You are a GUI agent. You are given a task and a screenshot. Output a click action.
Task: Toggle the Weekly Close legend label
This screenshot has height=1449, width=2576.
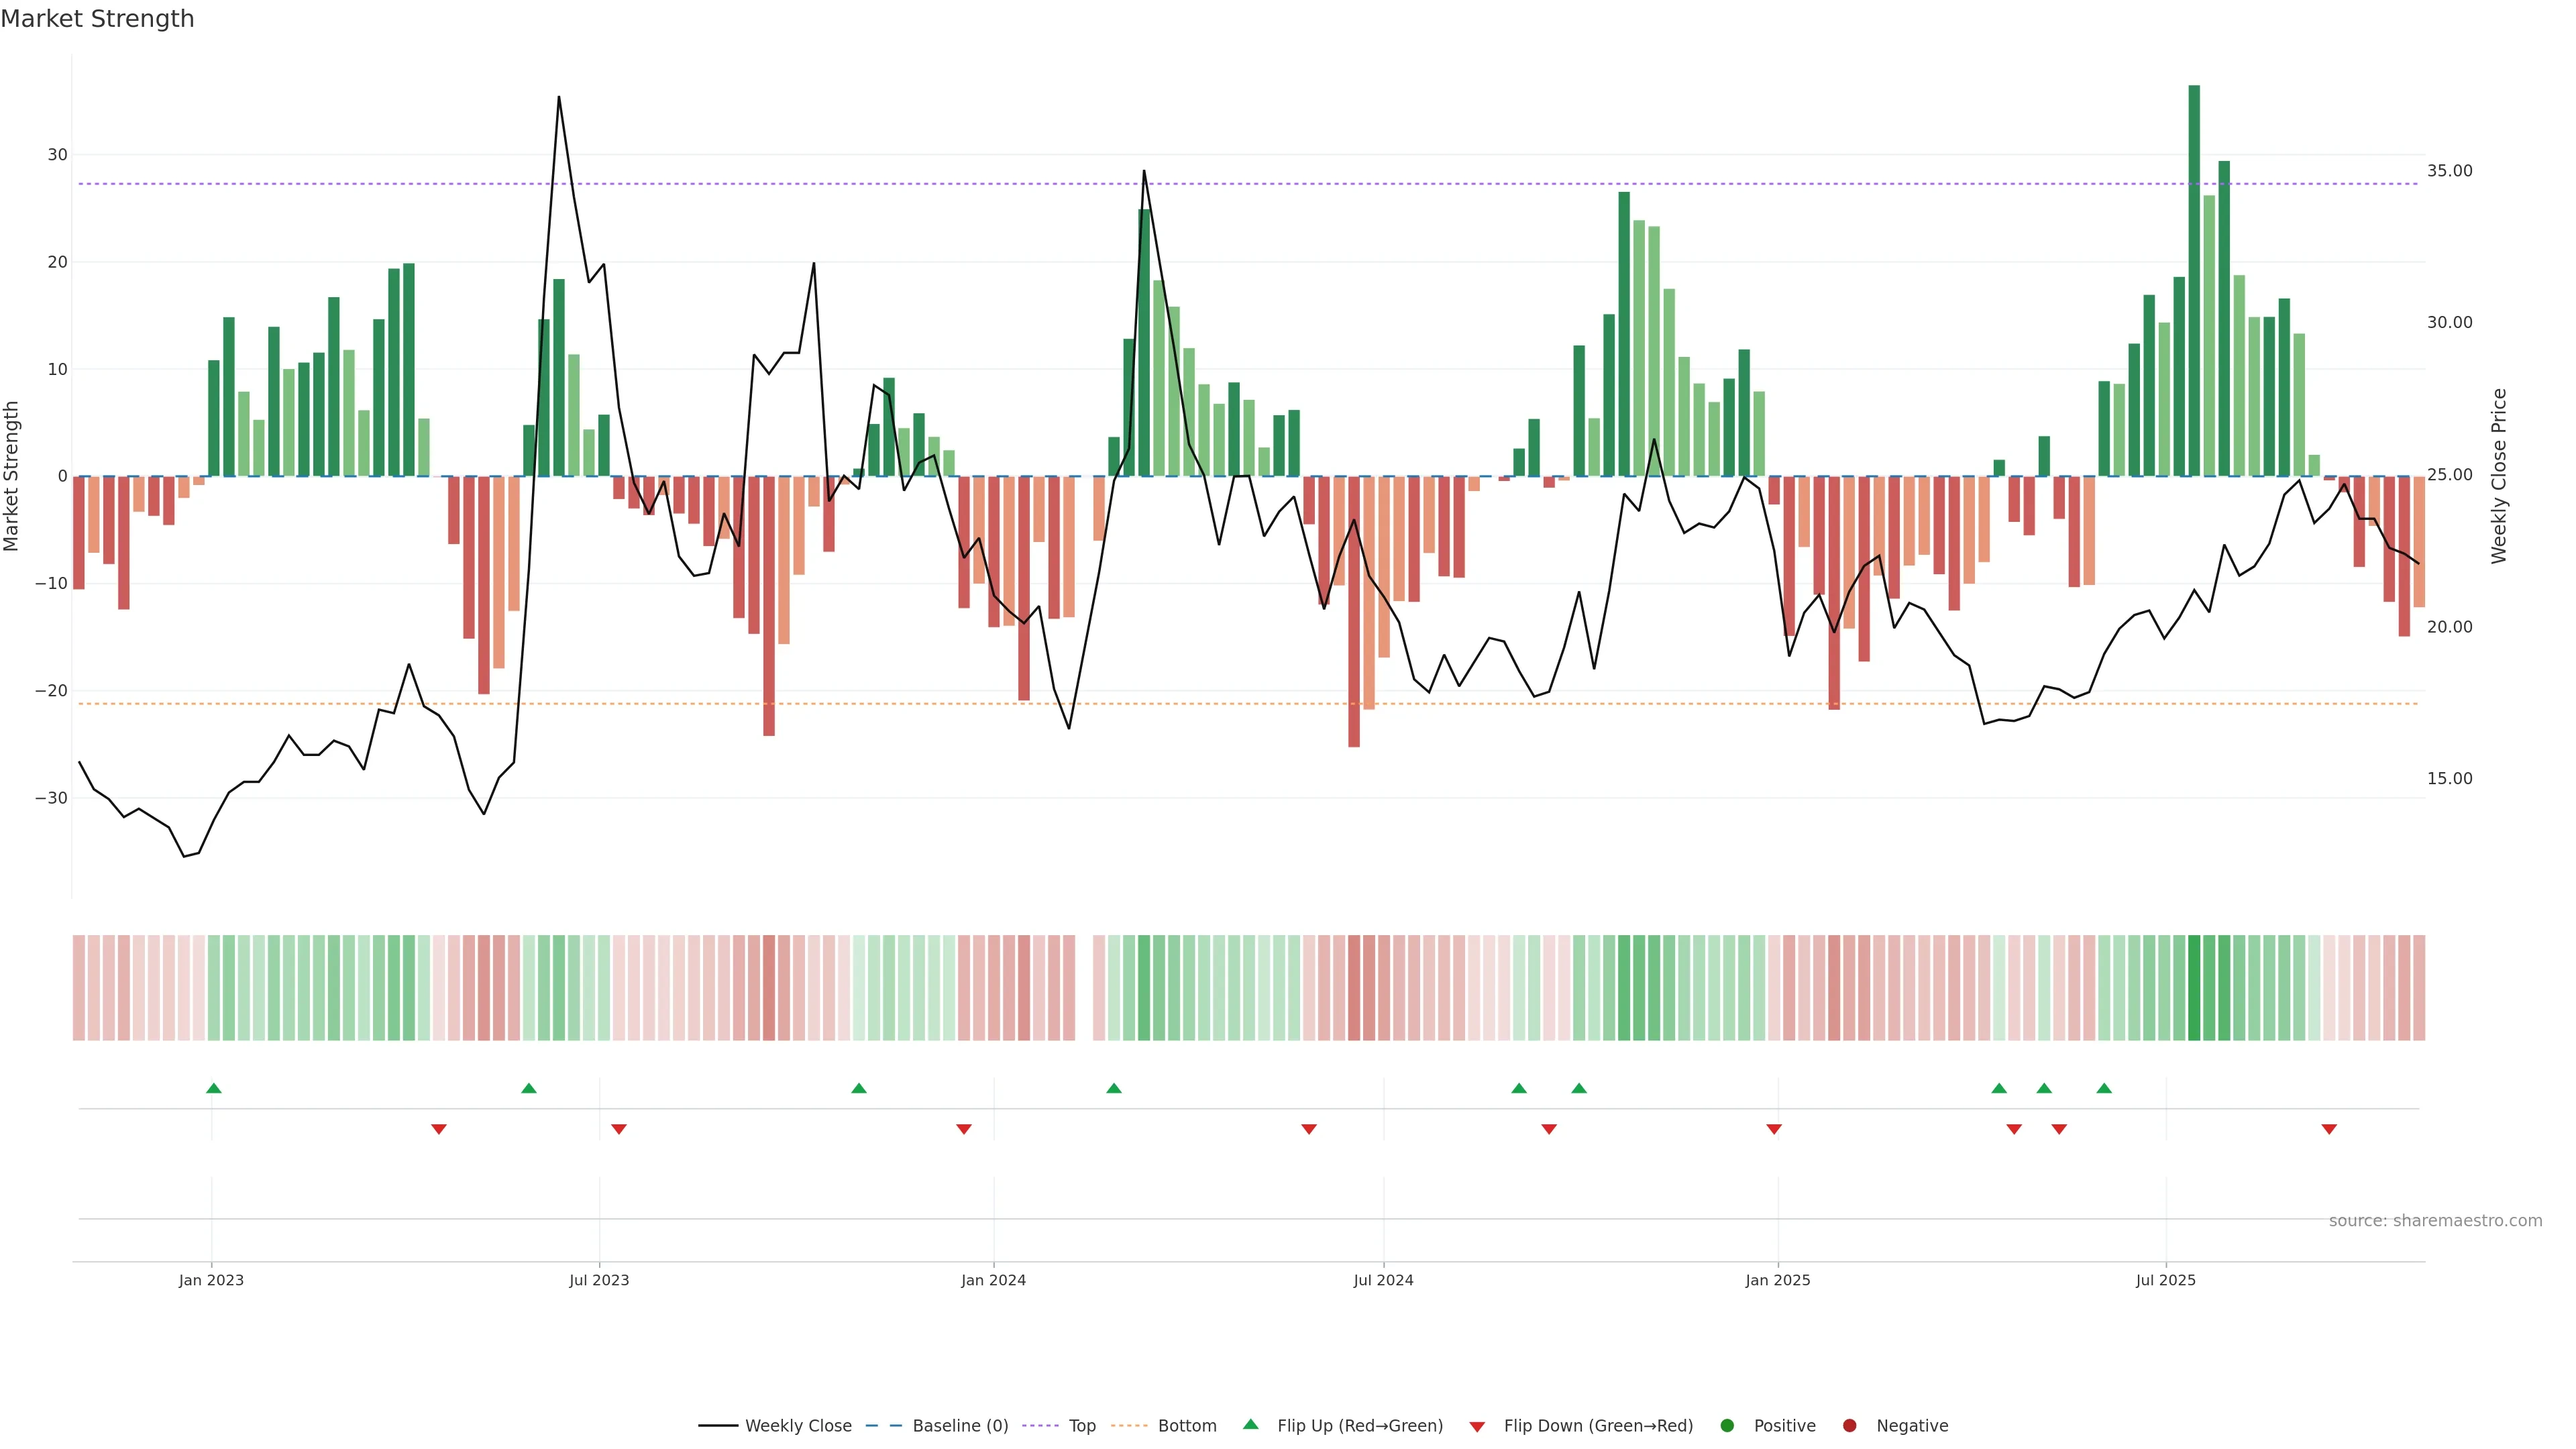click(x=798, y=1426)
